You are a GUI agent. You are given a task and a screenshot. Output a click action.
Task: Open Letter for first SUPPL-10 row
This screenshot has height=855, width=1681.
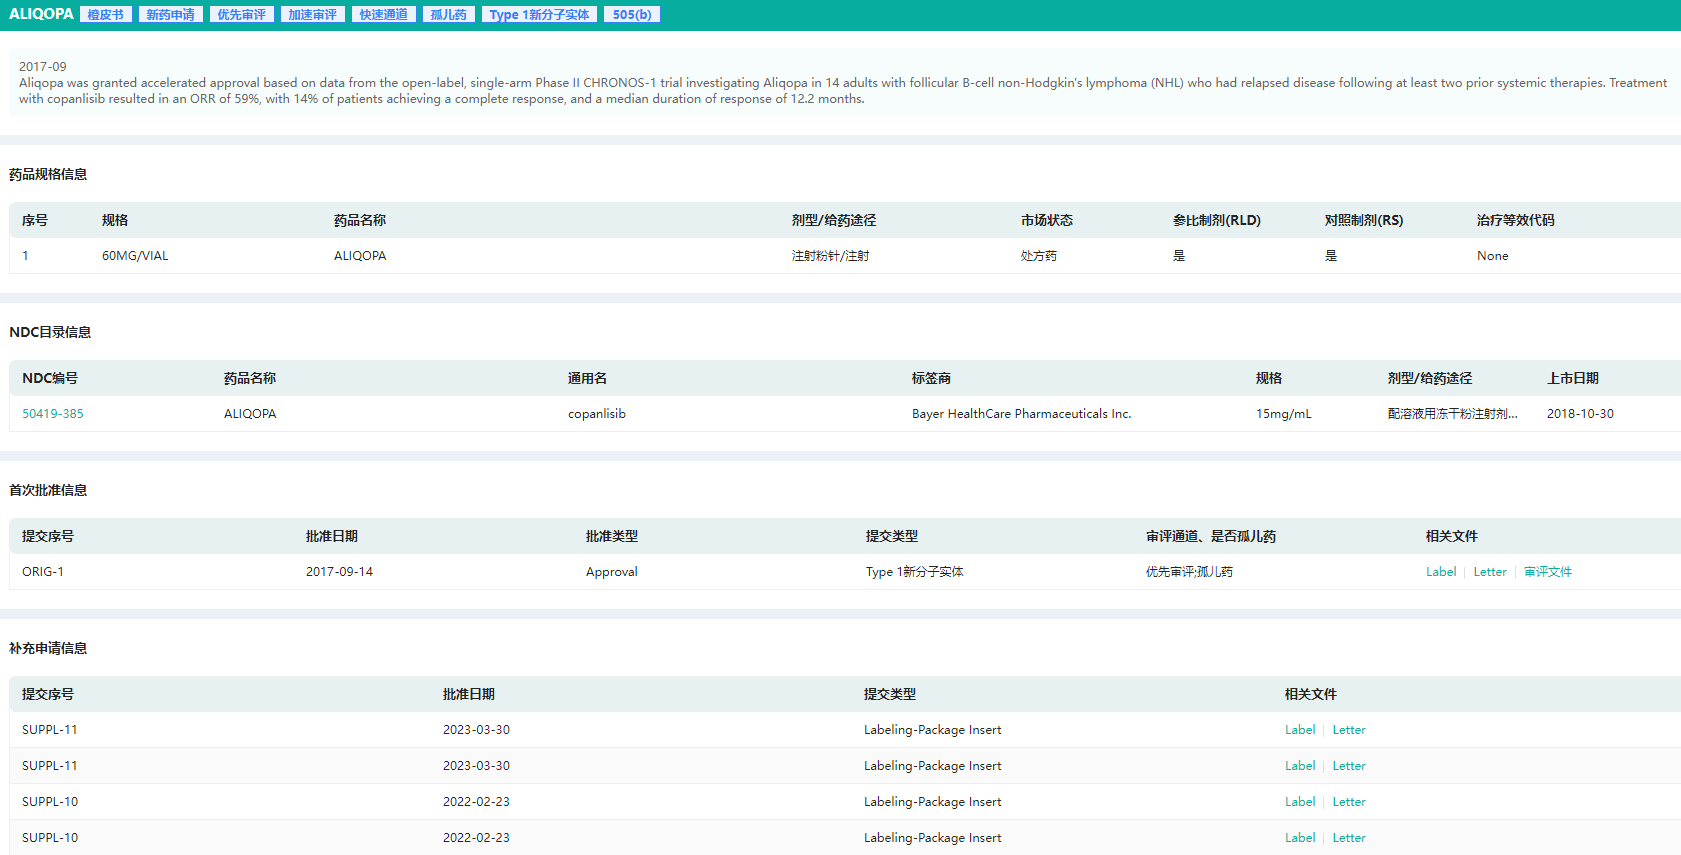click(1348, 802)
